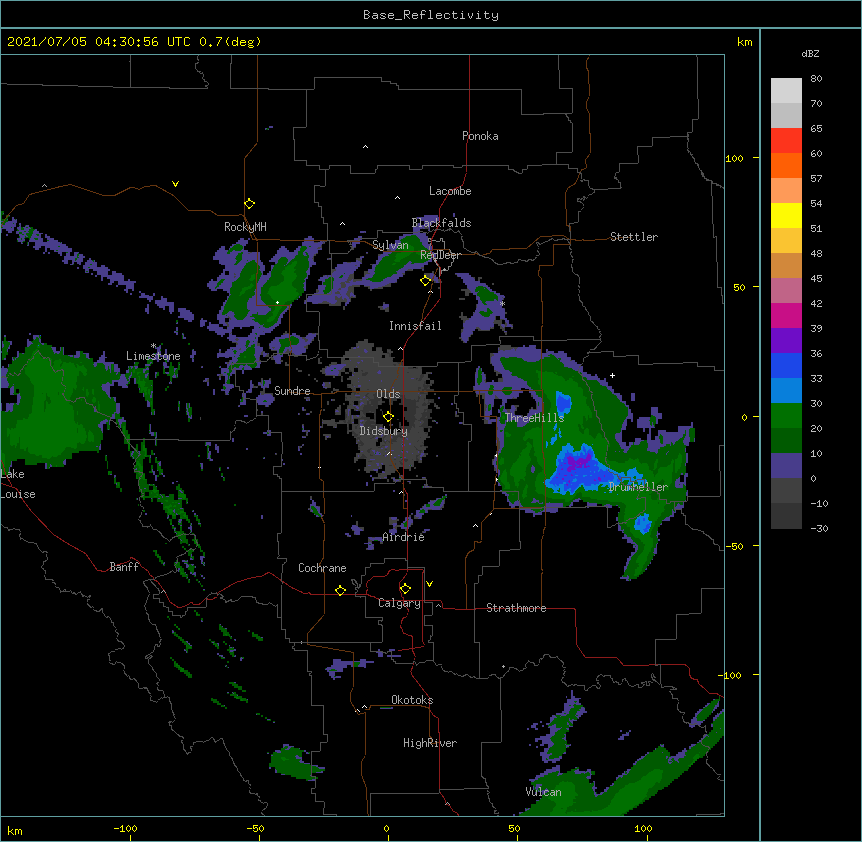Click the light blue 30-33 dBZ swatch
The height and width of the screenshot is (842, 862).
[x=786, y=391]
